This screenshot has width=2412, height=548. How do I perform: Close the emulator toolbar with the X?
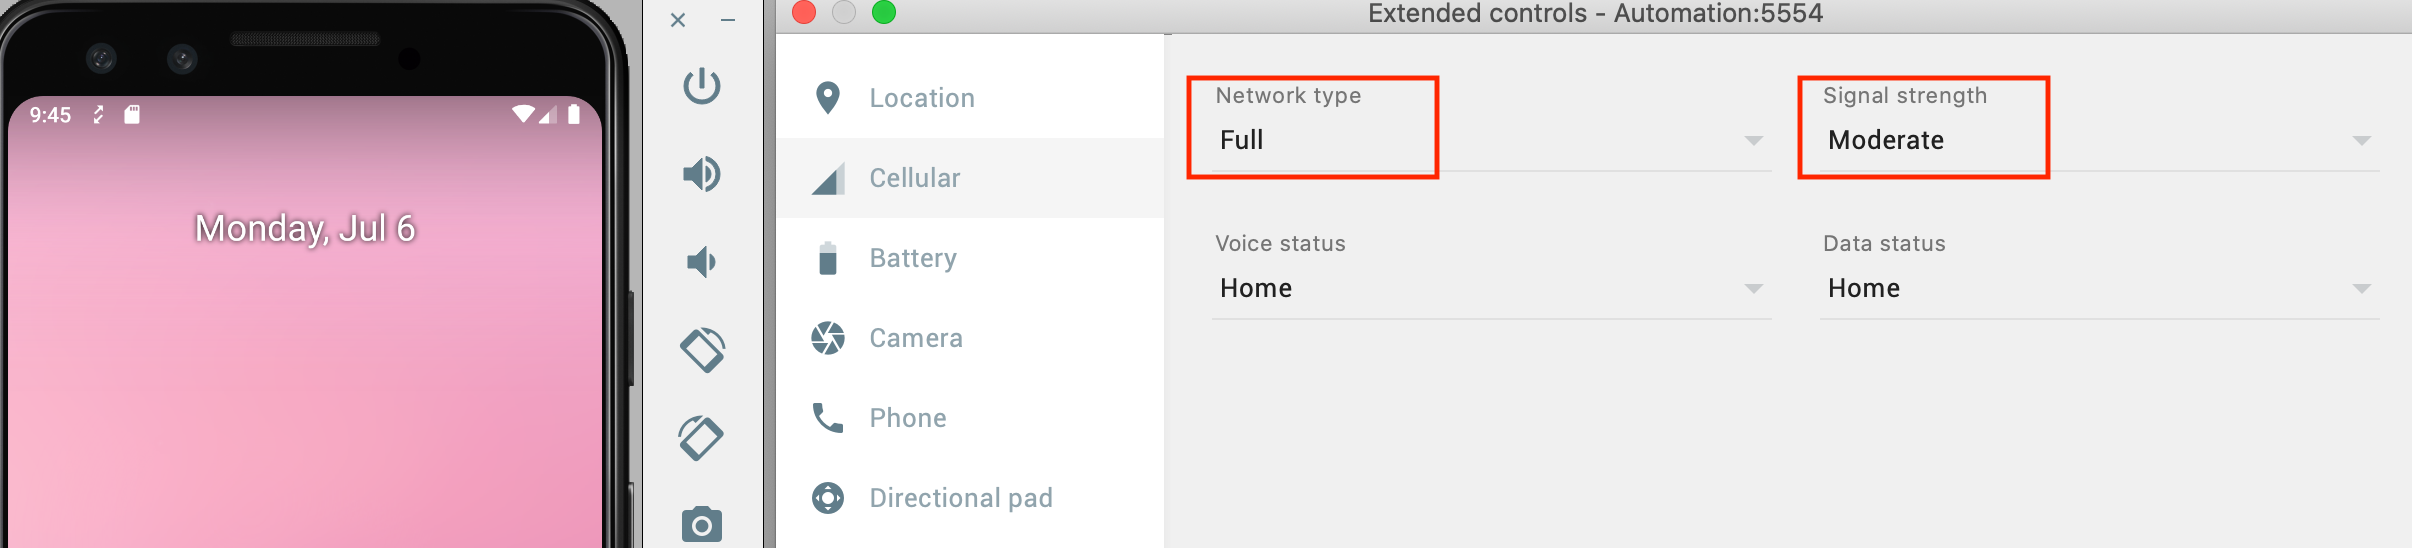pos(678,20)
